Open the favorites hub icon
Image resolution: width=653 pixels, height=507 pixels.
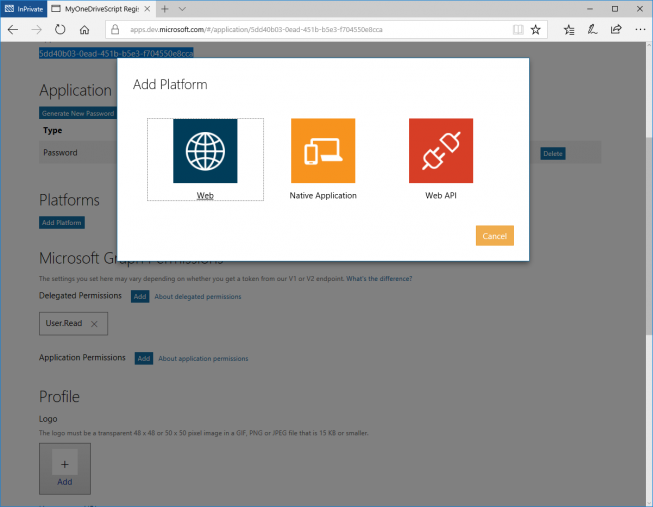point(569,30)
